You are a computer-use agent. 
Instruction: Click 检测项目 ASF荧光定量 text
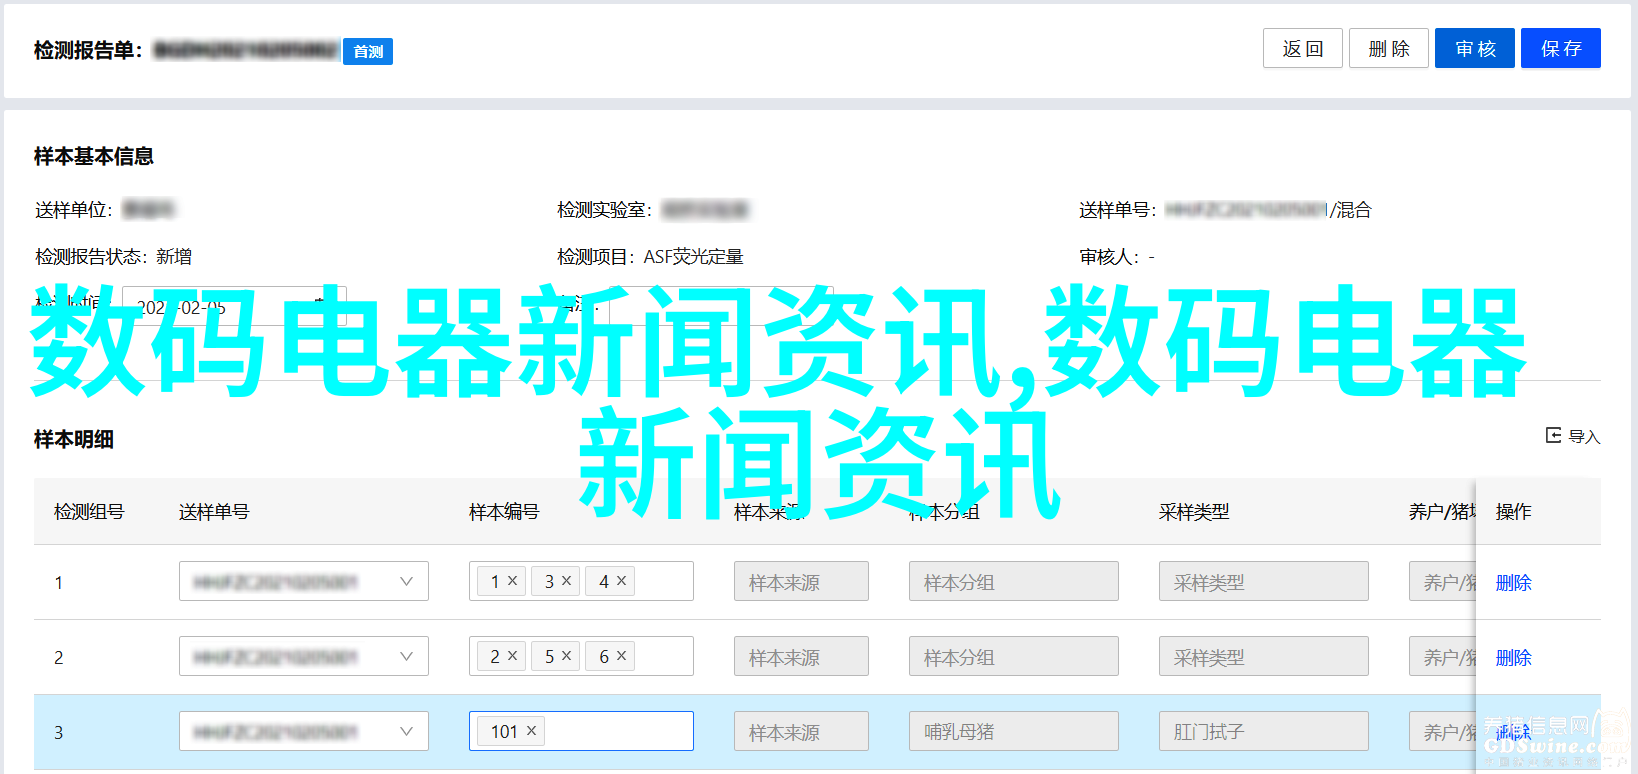(650, 257)
